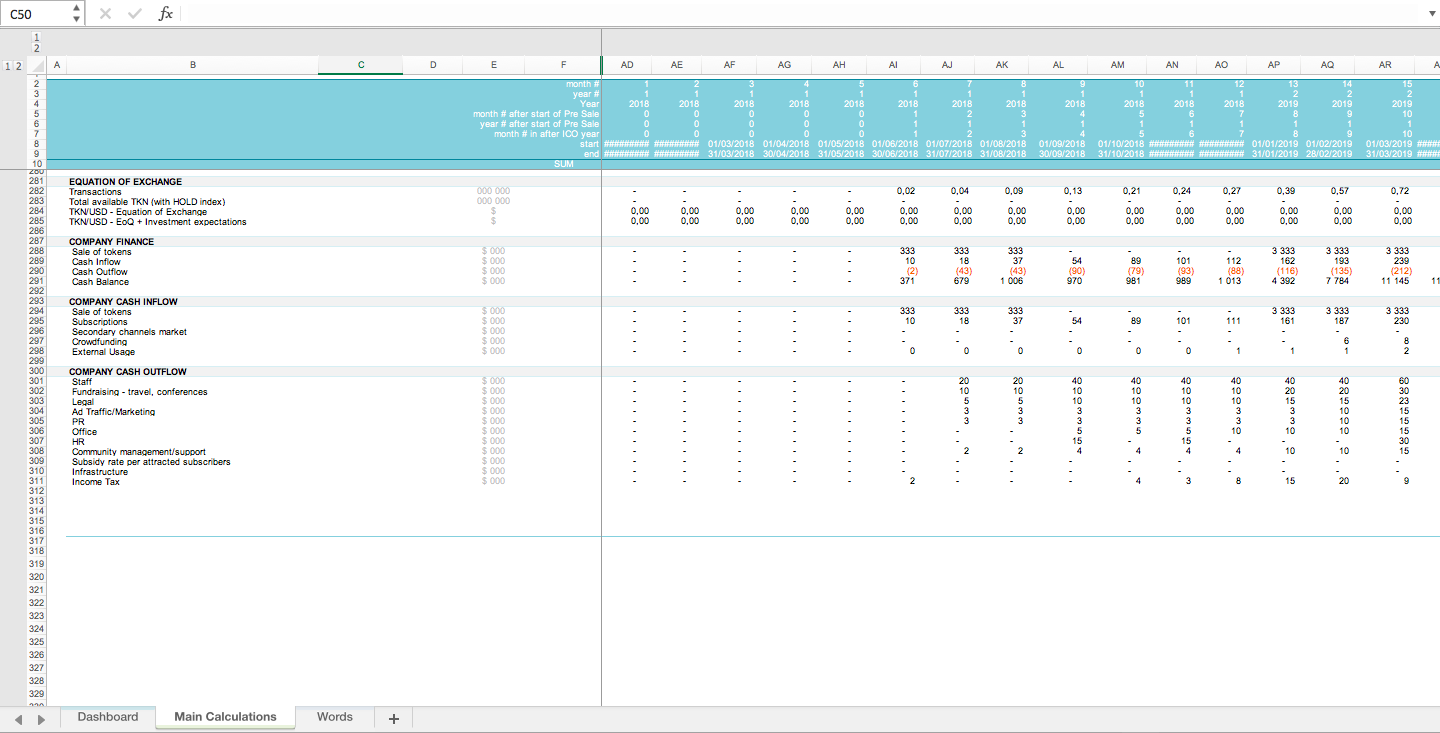The image size is (1440, 733).
Task: Select the Main Calculations sheet tab
Action: tap(225, 717)
